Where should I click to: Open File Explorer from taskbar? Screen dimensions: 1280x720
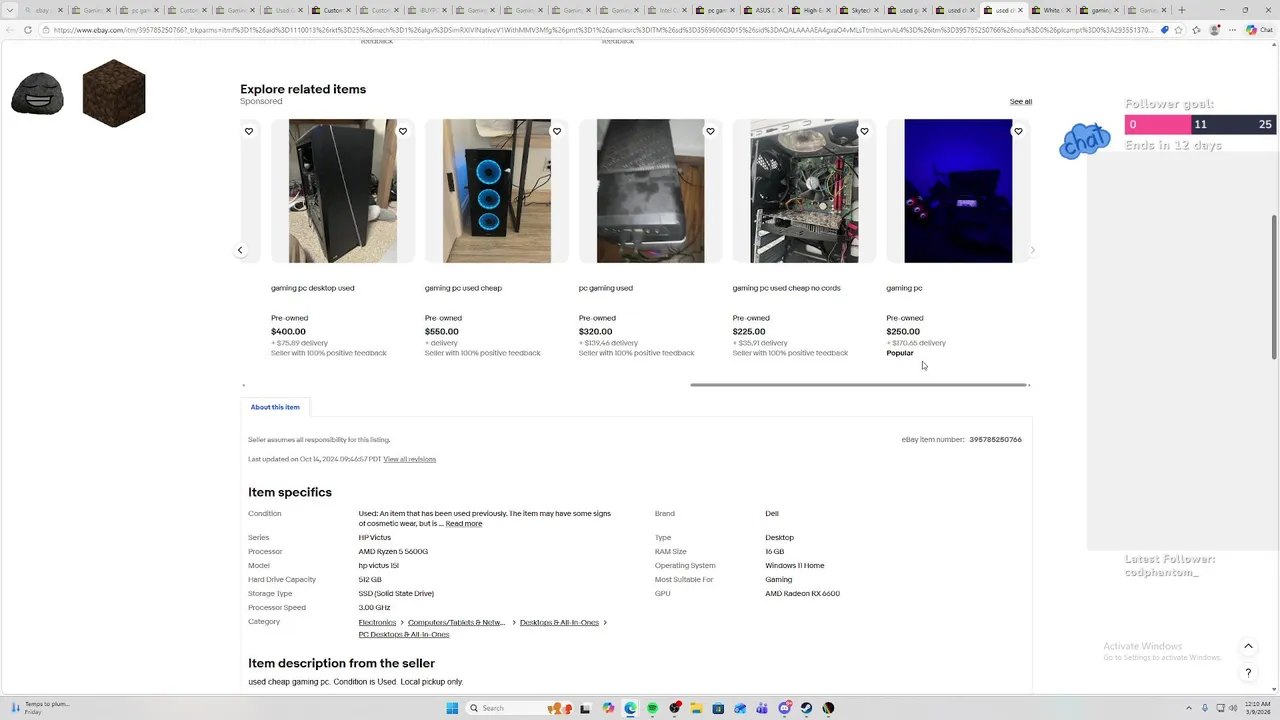coord(696,708)
